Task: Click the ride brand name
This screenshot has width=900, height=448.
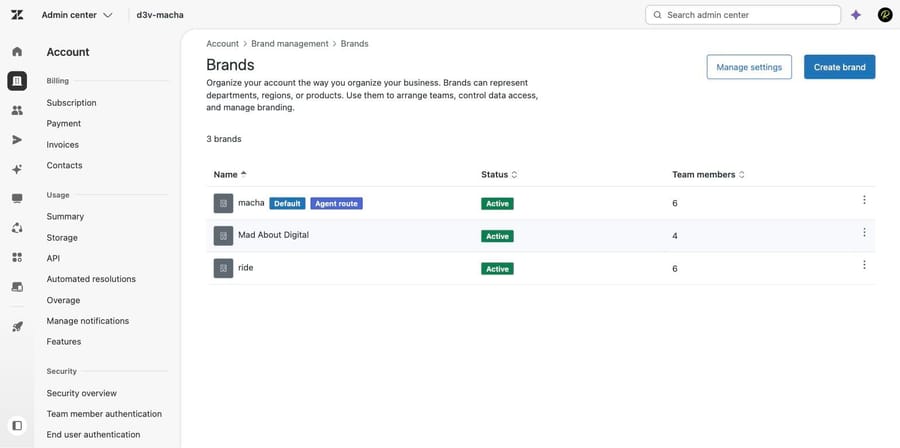Action: [x=246, y=267]
